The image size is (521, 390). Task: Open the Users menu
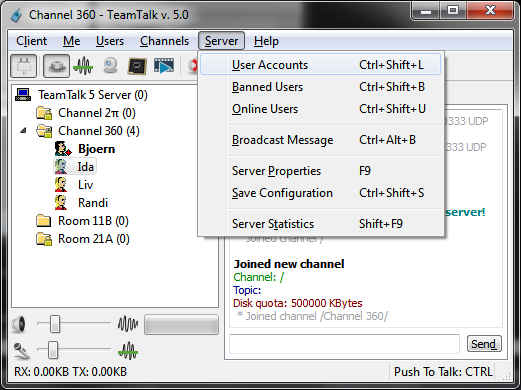(110, 41)
